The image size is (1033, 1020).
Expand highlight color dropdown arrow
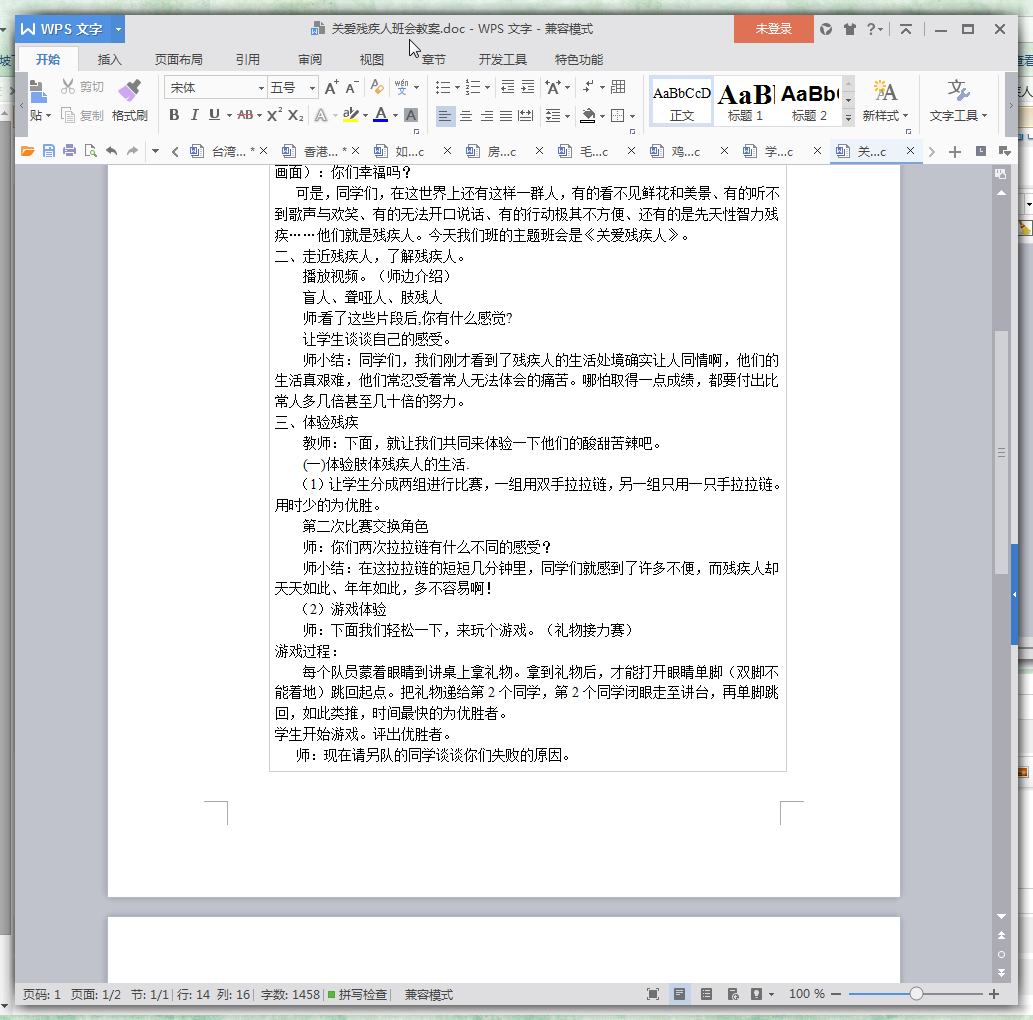(365, 116)
